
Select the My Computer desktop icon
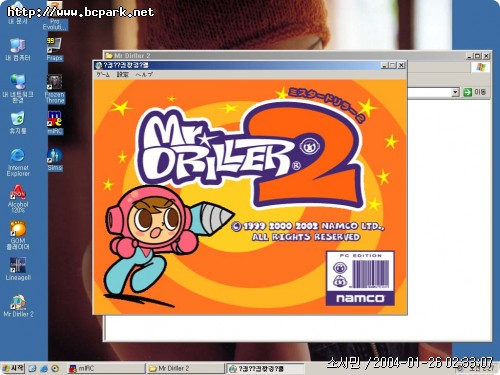pyautogui.click(x=17, y=49)
